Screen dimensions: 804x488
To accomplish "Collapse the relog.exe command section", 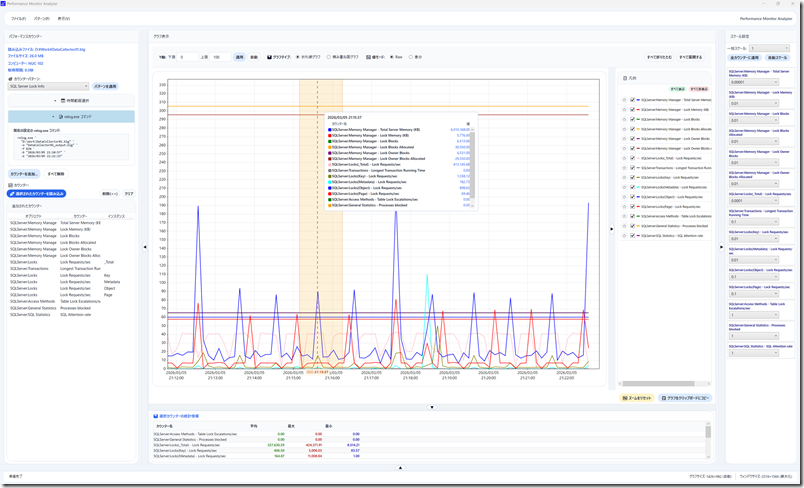I will tap(71, 117).
